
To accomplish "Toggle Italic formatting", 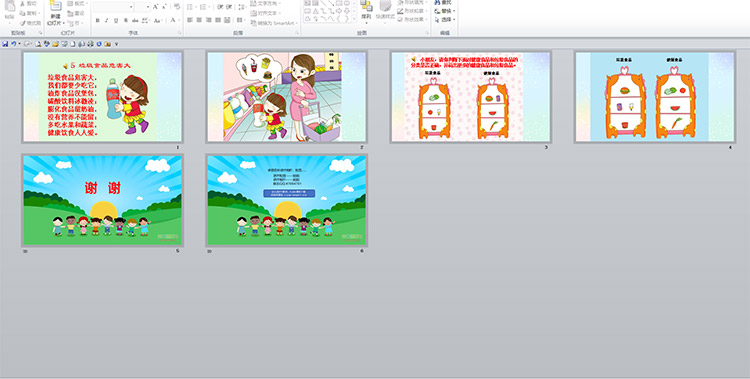I will pyautogui.click(x=107, y=20).
